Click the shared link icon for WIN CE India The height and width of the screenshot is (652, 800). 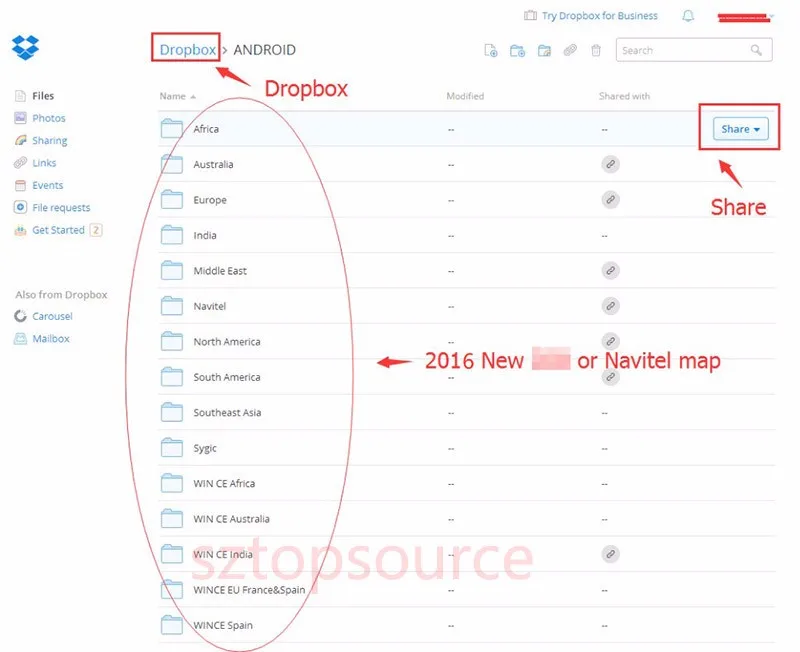click(x=610, y=554)
